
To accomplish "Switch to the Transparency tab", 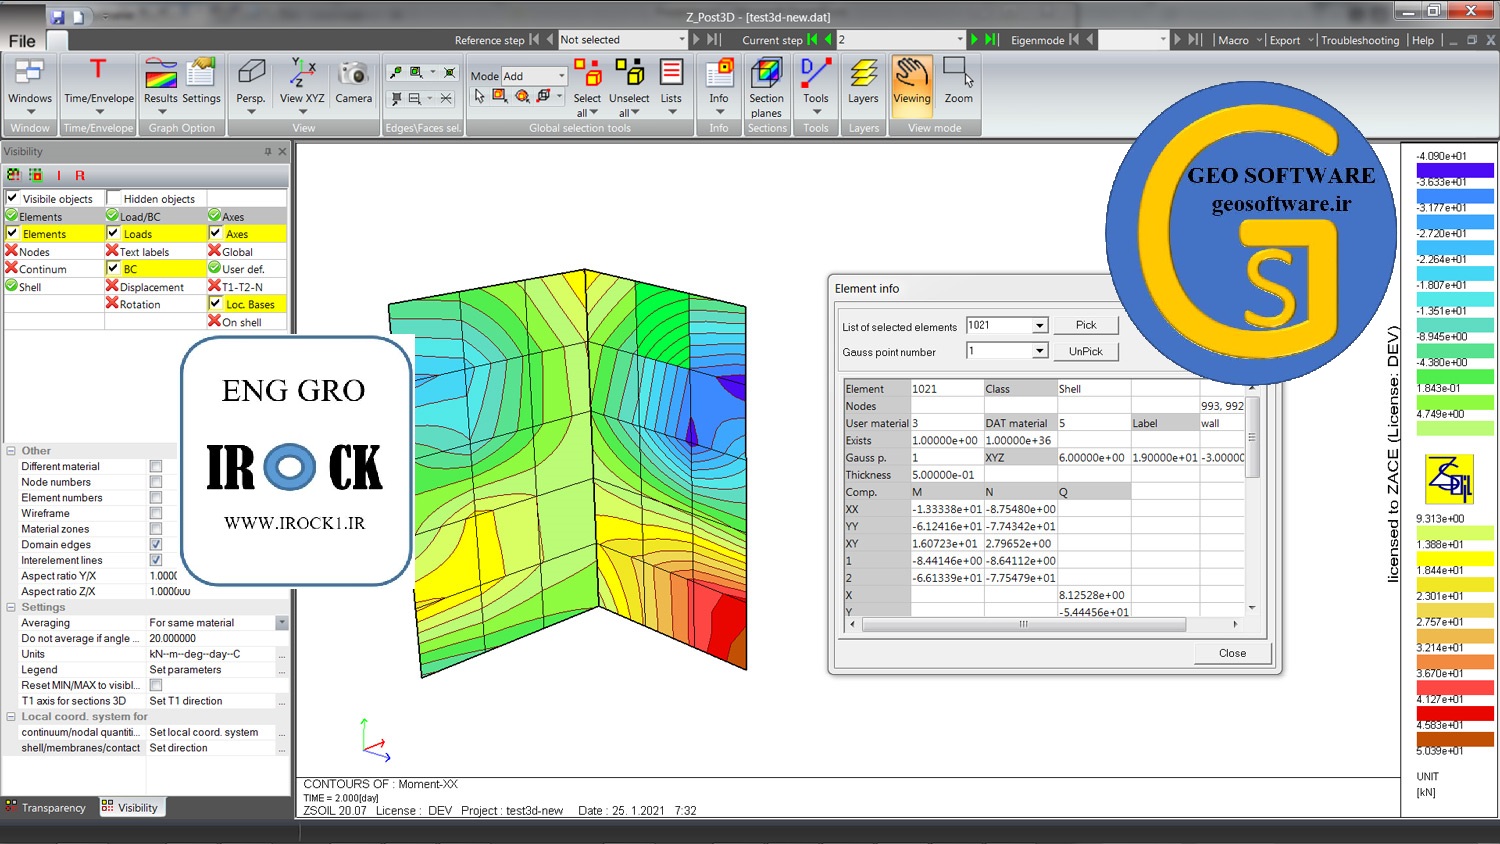I will click(46, 808).
